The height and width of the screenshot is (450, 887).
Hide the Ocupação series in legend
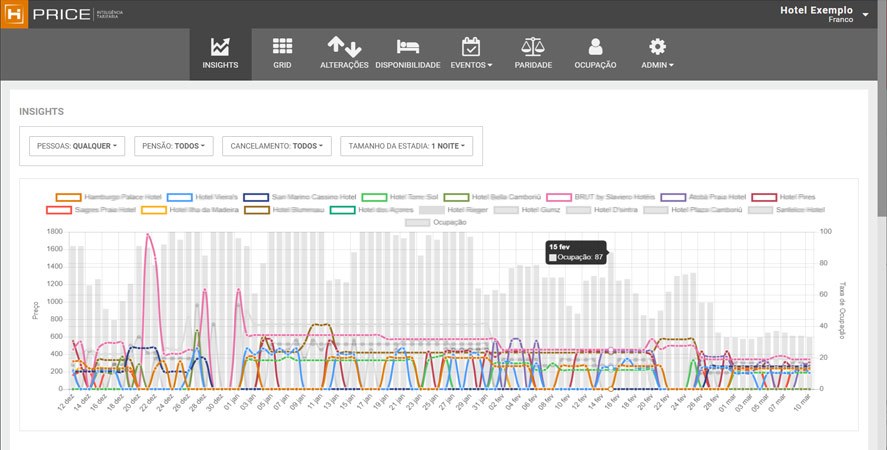420,222
